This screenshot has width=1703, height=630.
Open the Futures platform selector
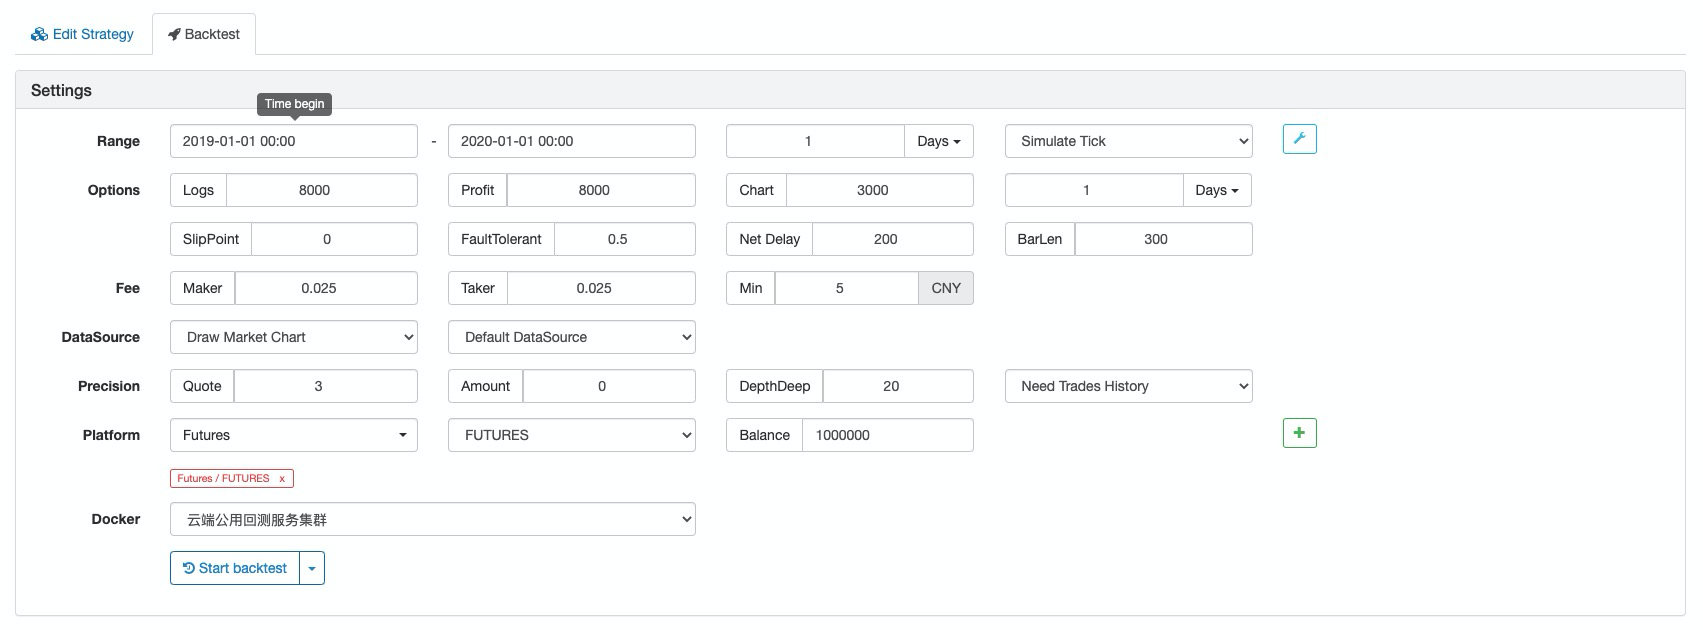click(x=294, y=435)
